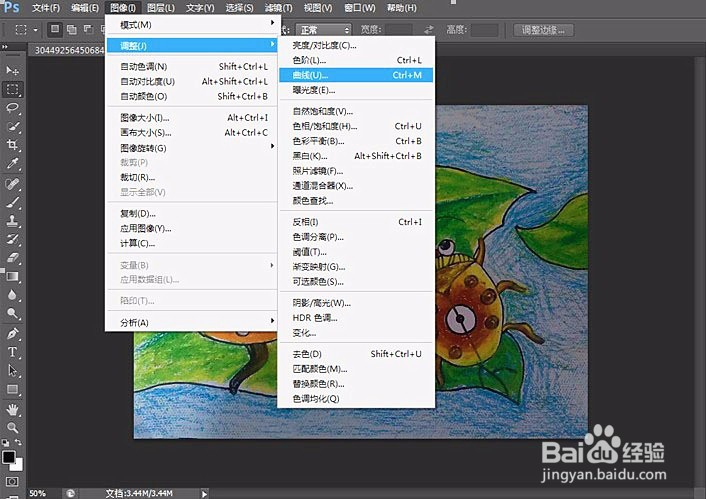
Task: Choose 图像大小(I)... command
Action: (x=193, y=118)
